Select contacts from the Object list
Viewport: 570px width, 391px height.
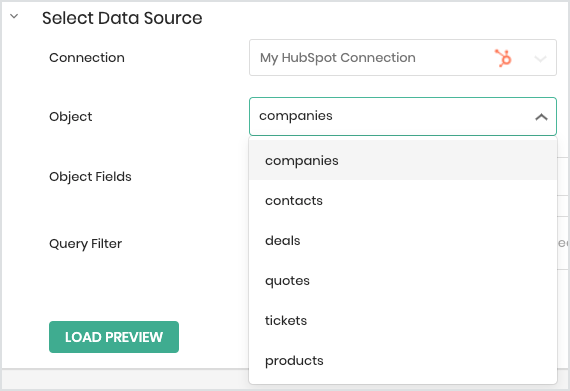[403, 200]
